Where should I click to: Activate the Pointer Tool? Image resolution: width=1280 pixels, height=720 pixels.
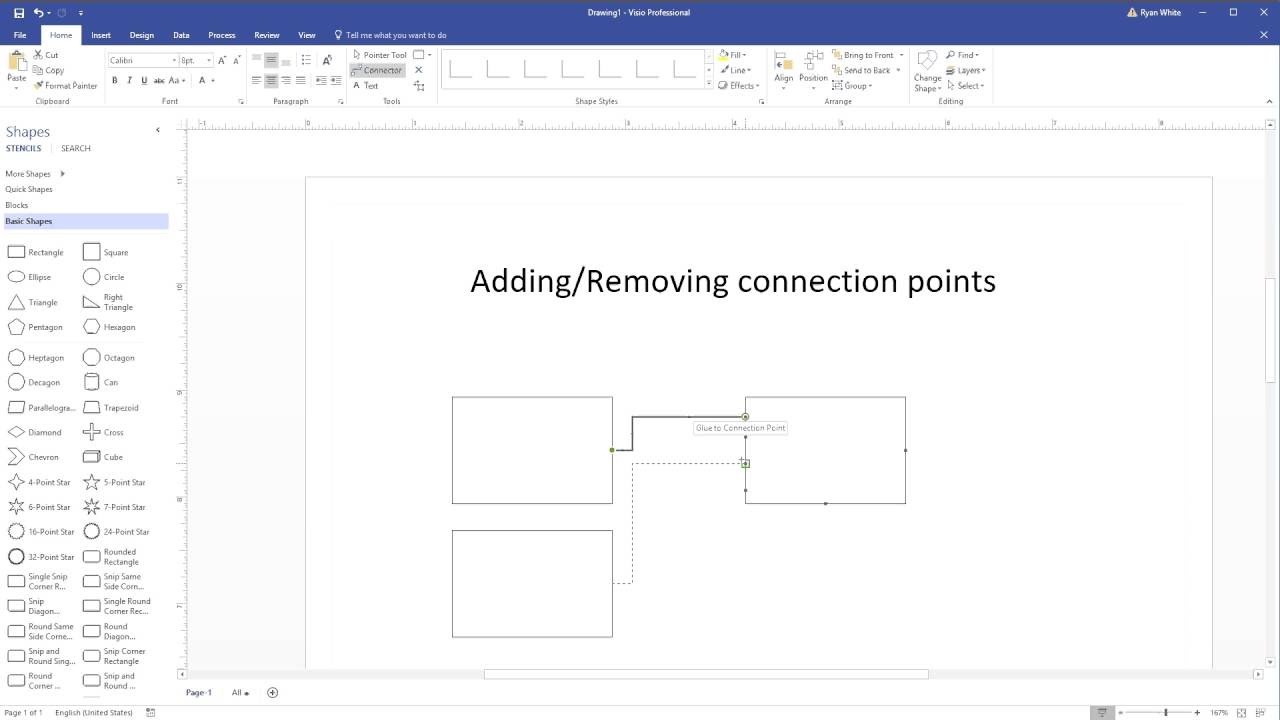coord(379,55)
